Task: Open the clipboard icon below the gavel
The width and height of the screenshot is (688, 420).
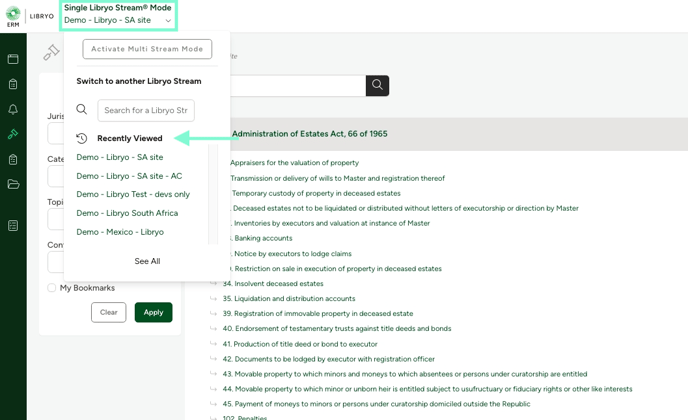Action: pyautogui.click(x=13, y=159)
